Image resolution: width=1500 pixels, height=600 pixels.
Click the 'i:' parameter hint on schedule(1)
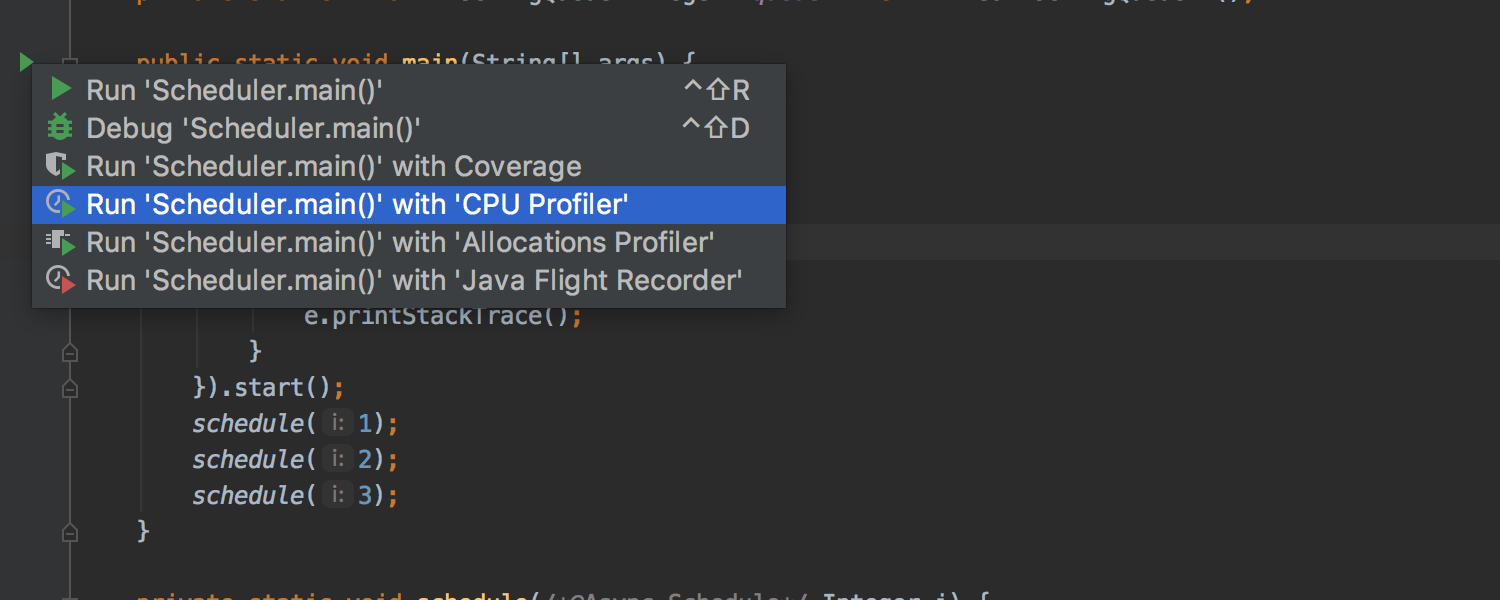pyautogui.click(x=337, y=423)
